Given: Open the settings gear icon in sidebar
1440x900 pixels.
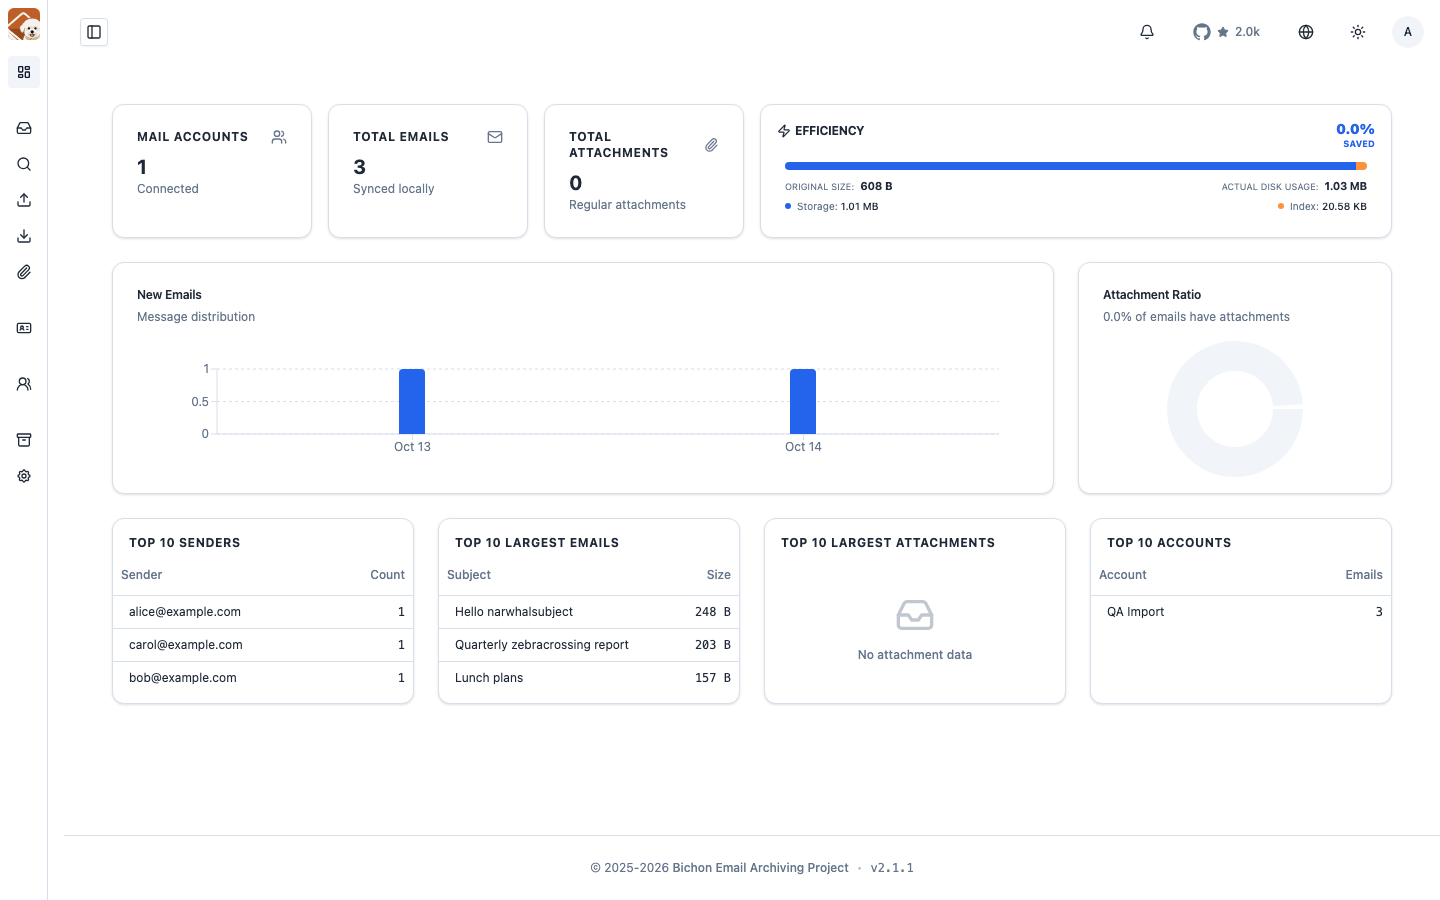Looking at the screenshot, I should (x=24, y=476).
